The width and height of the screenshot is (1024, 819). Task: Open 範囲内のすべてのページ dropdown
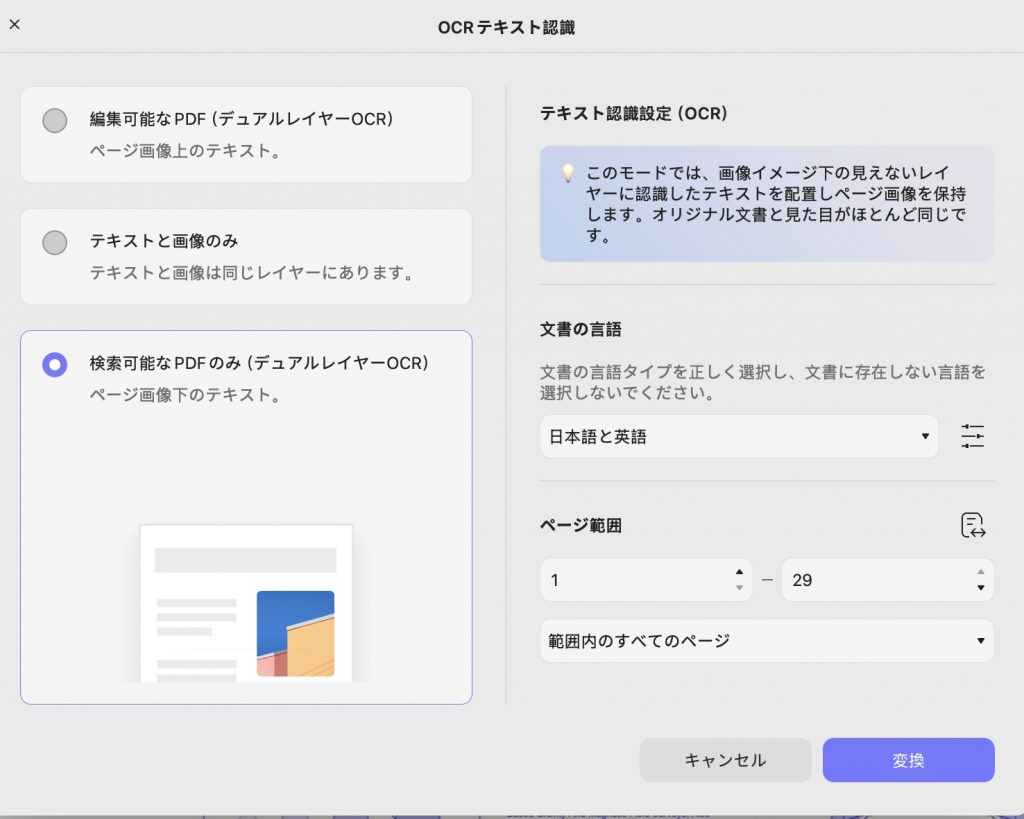(767, 641)
